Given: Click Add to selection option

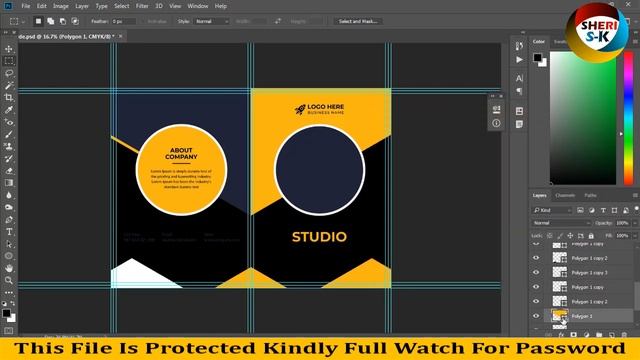Looking at the screenshot, I should (x=51, y=21).
